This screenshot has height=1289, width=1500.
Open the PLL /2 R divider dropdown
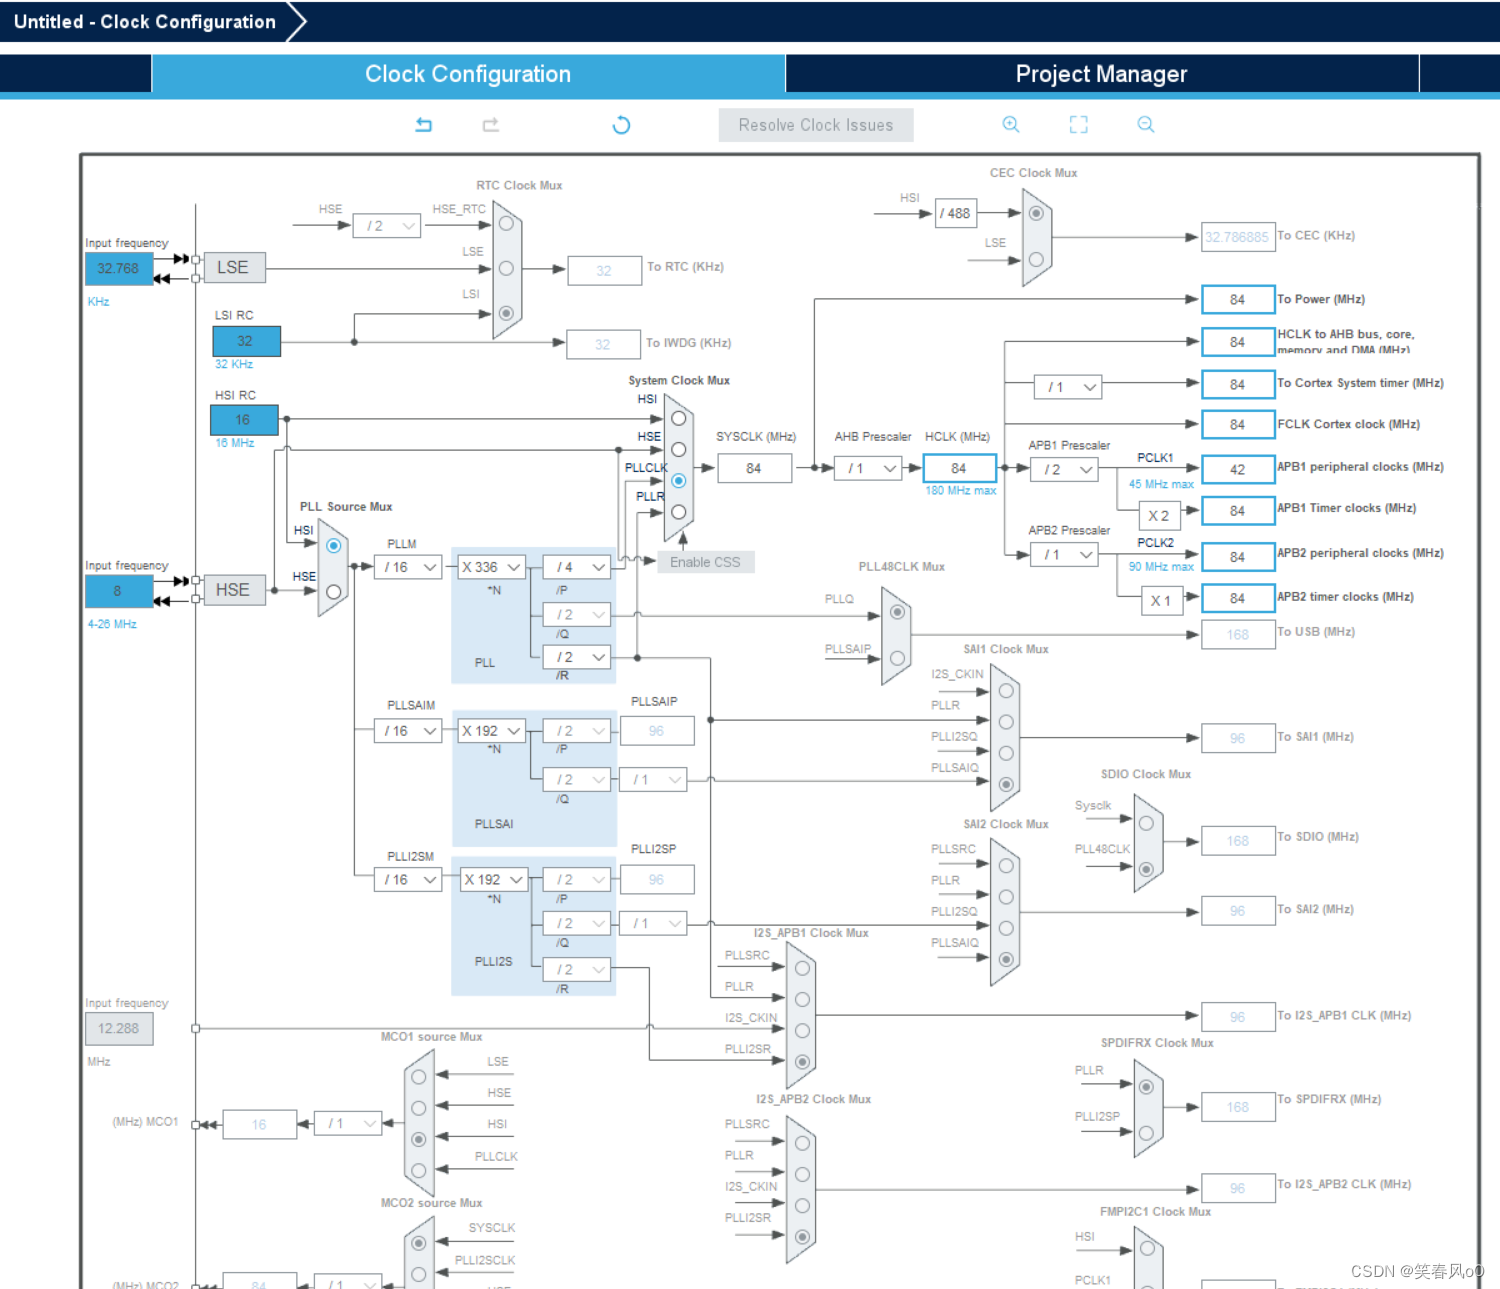[x=577, y=657]
